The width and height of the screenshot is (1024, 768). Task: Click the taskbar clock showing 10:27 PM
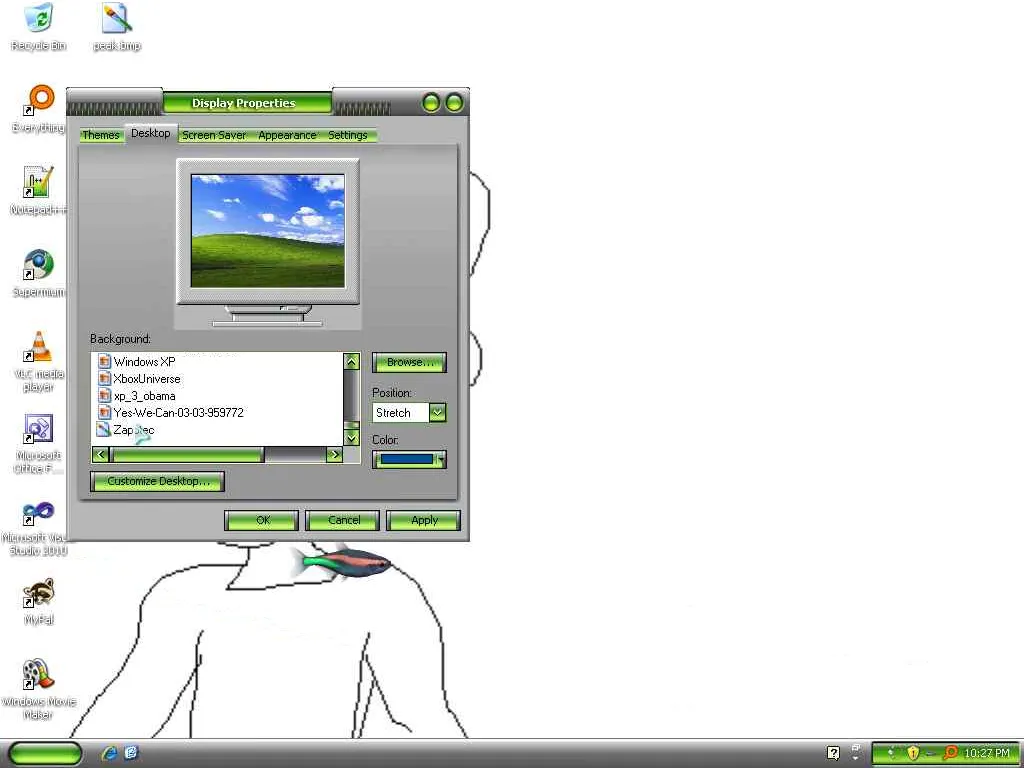point(987,753)
